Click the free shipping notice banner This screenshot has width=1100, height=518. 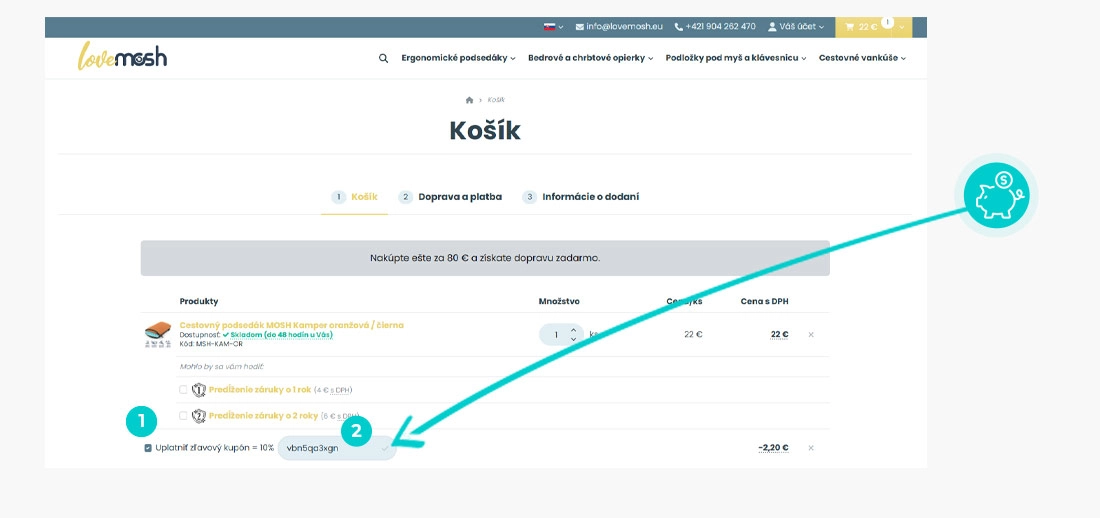click(x=485, y=258)
